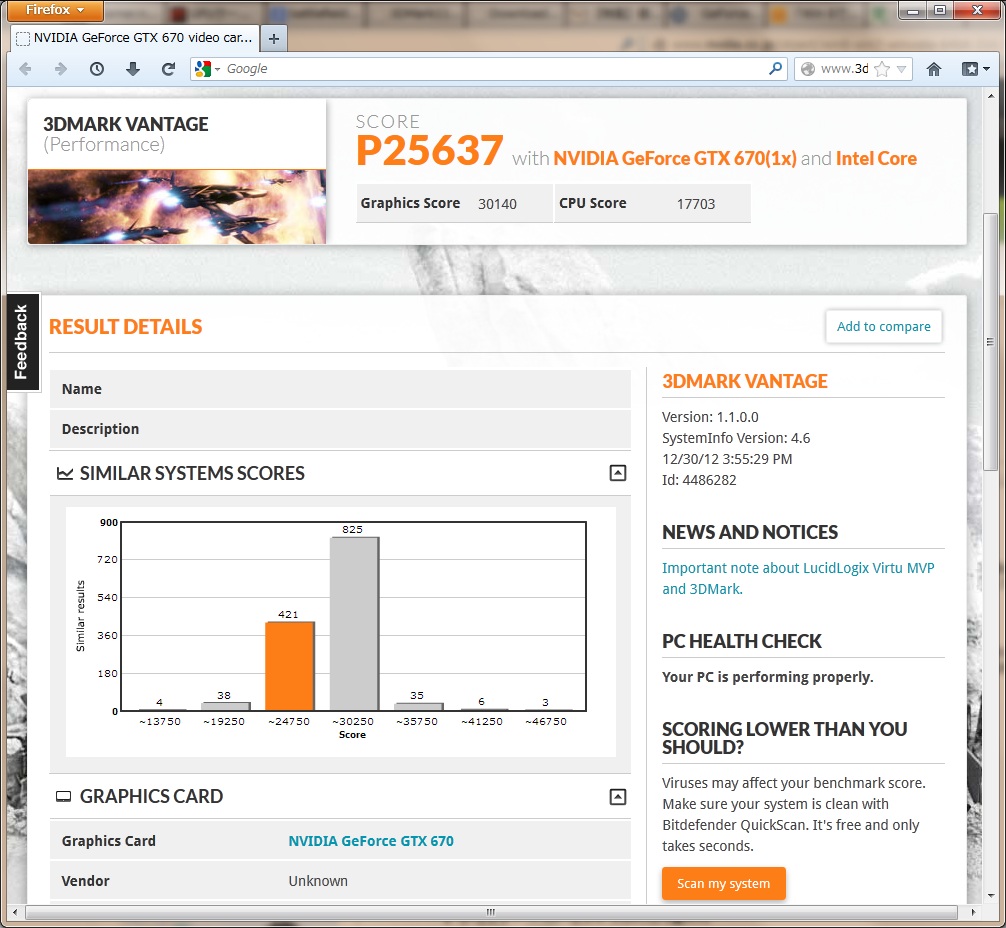This screenshot has height=928, width=1006.
Task: Click the orange ~24750 bar in chart
Action: click(x=290, y=666)
